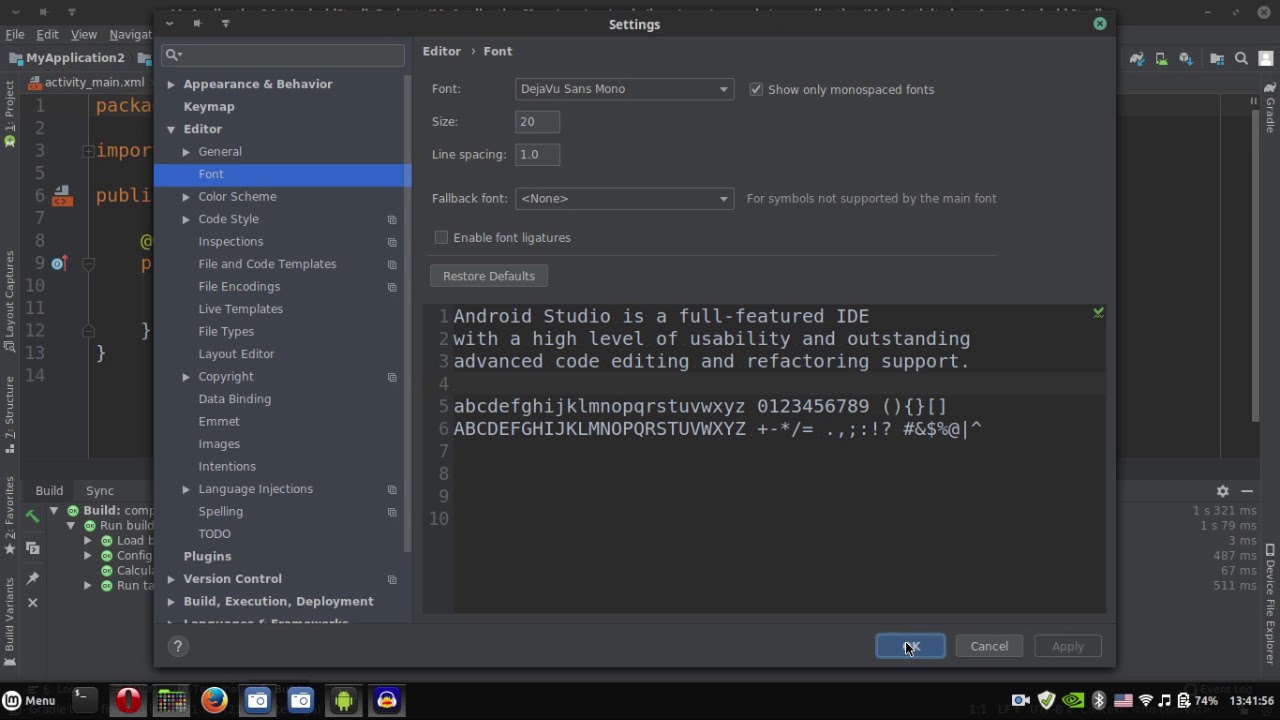
Task: Expand the General settings node
Action: 186,152
